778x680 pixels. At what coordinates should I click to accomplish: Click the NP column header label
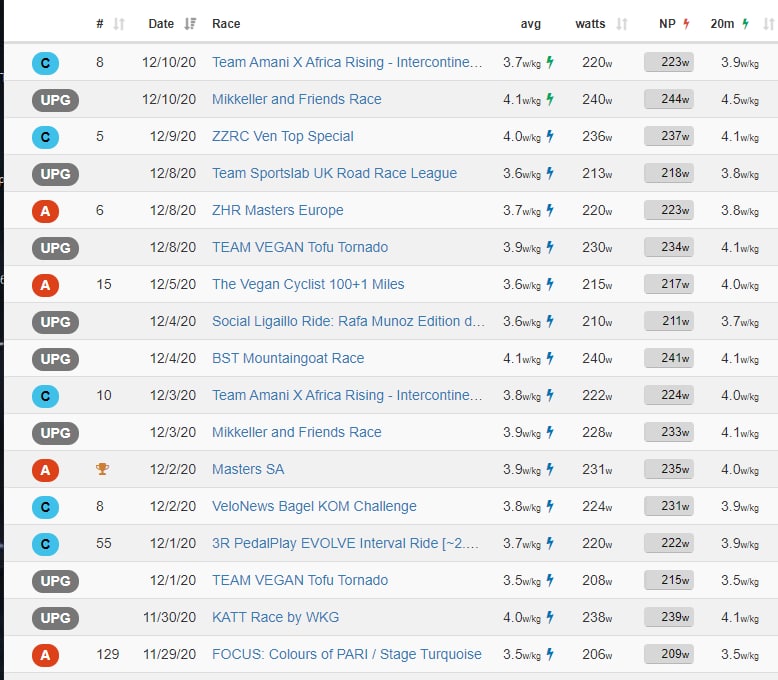(x=667, y=24)
